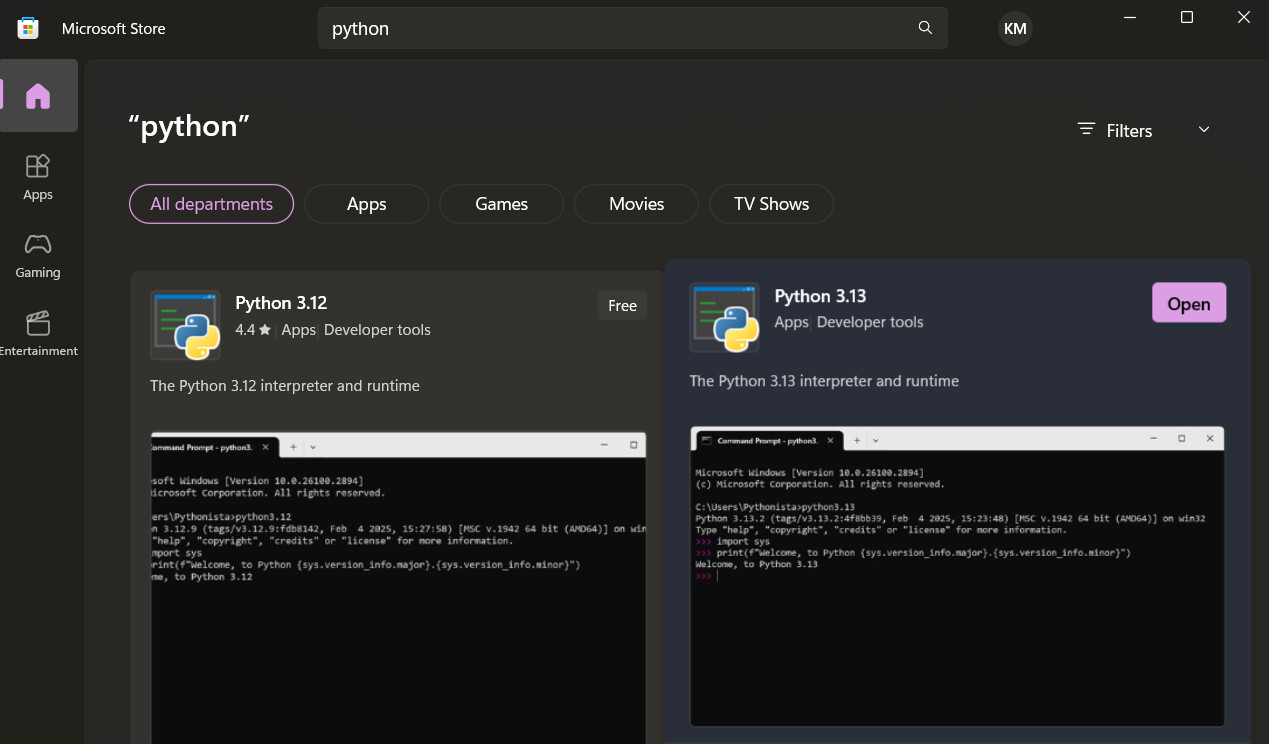
Task: View the Python 3.13 screenshot thumbnail
Action: point(957,576)
